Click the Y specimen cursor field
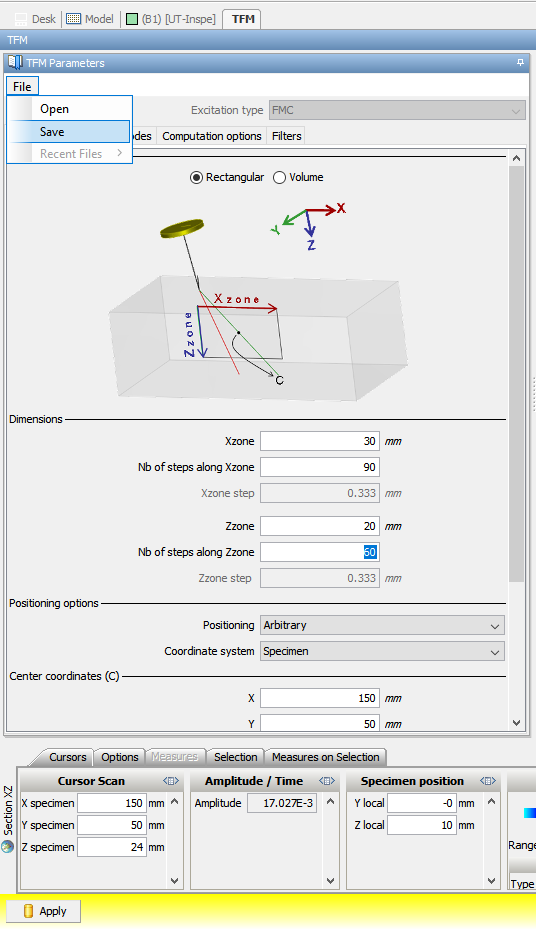Viewport: 536px width, 929px height. 112,825
